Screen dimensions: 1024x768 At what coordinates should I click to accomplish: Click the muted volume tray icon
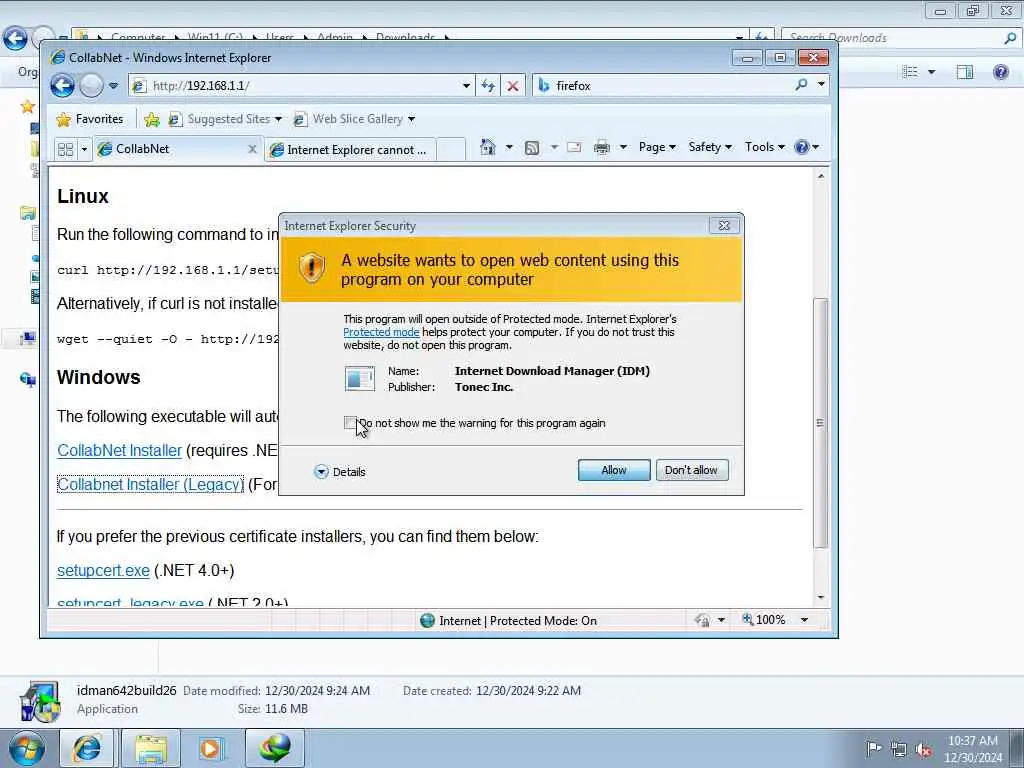(x=923, y=749)
